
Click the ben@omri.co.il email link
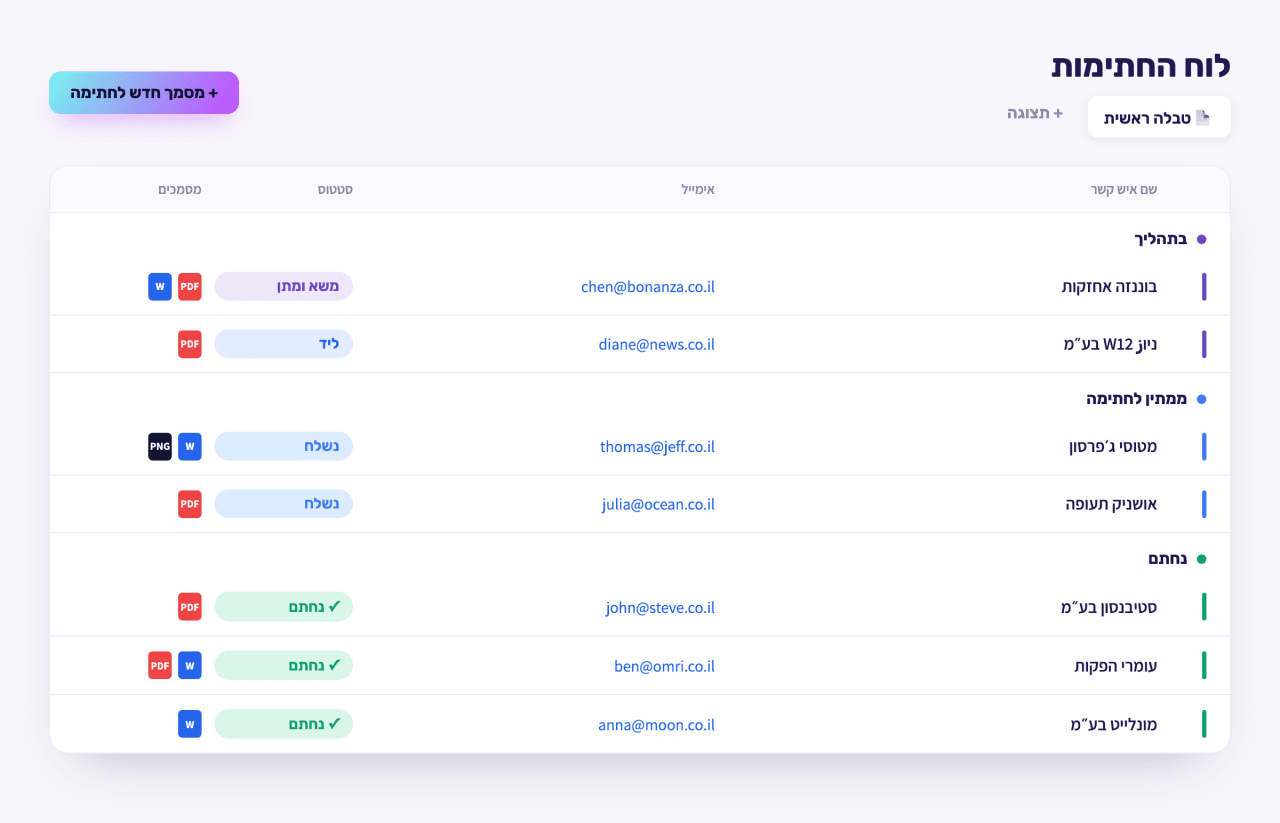(665, 666)
